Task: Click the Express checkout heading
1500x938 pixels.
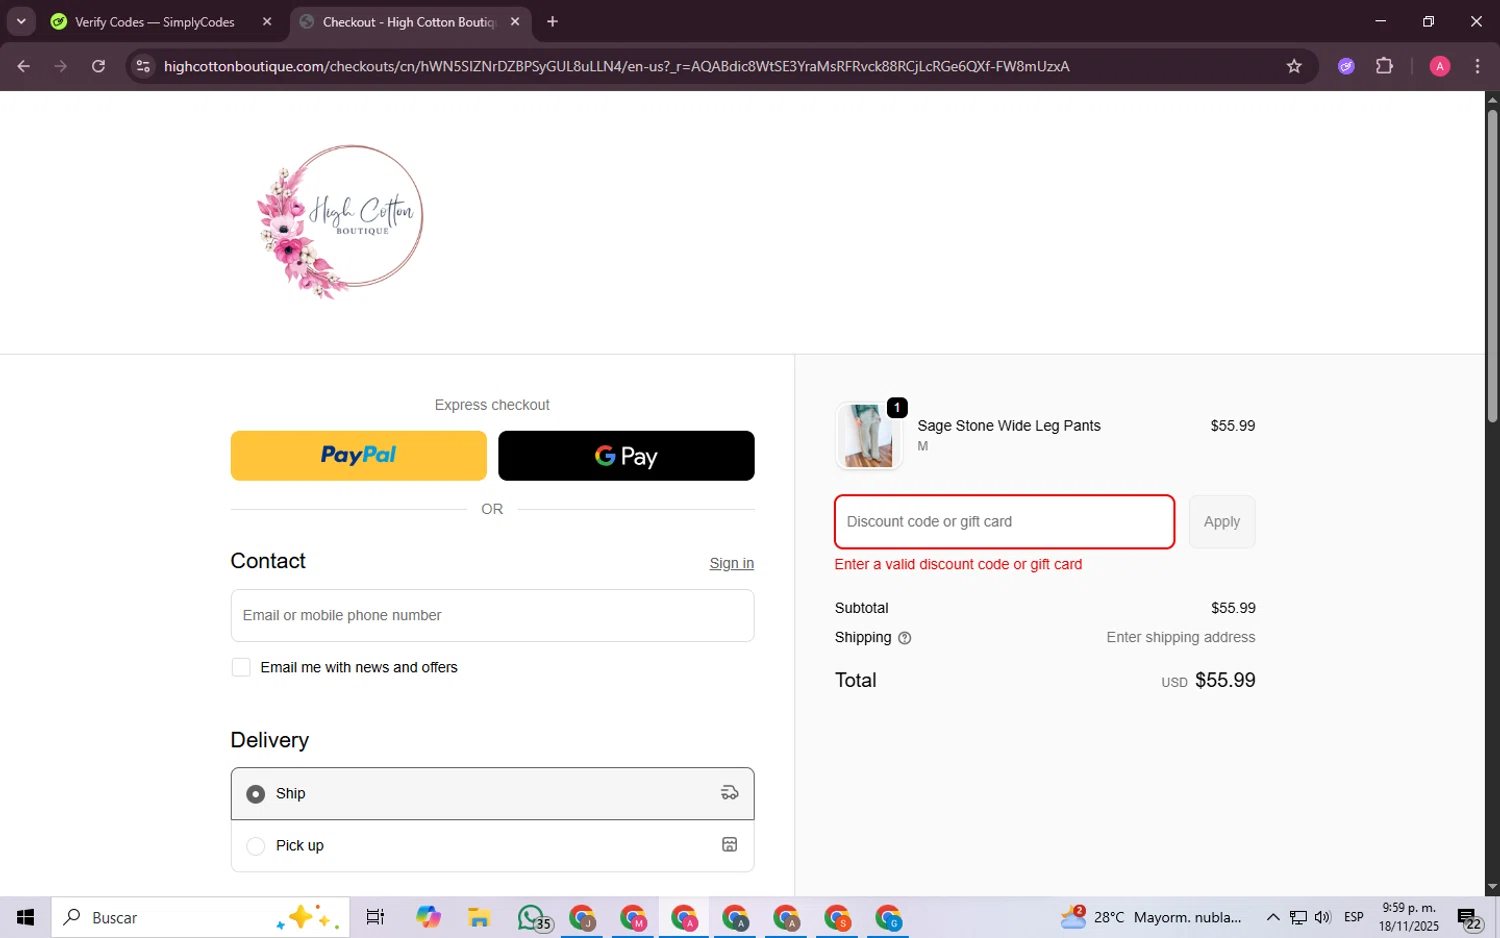Action: coord(492,405)
